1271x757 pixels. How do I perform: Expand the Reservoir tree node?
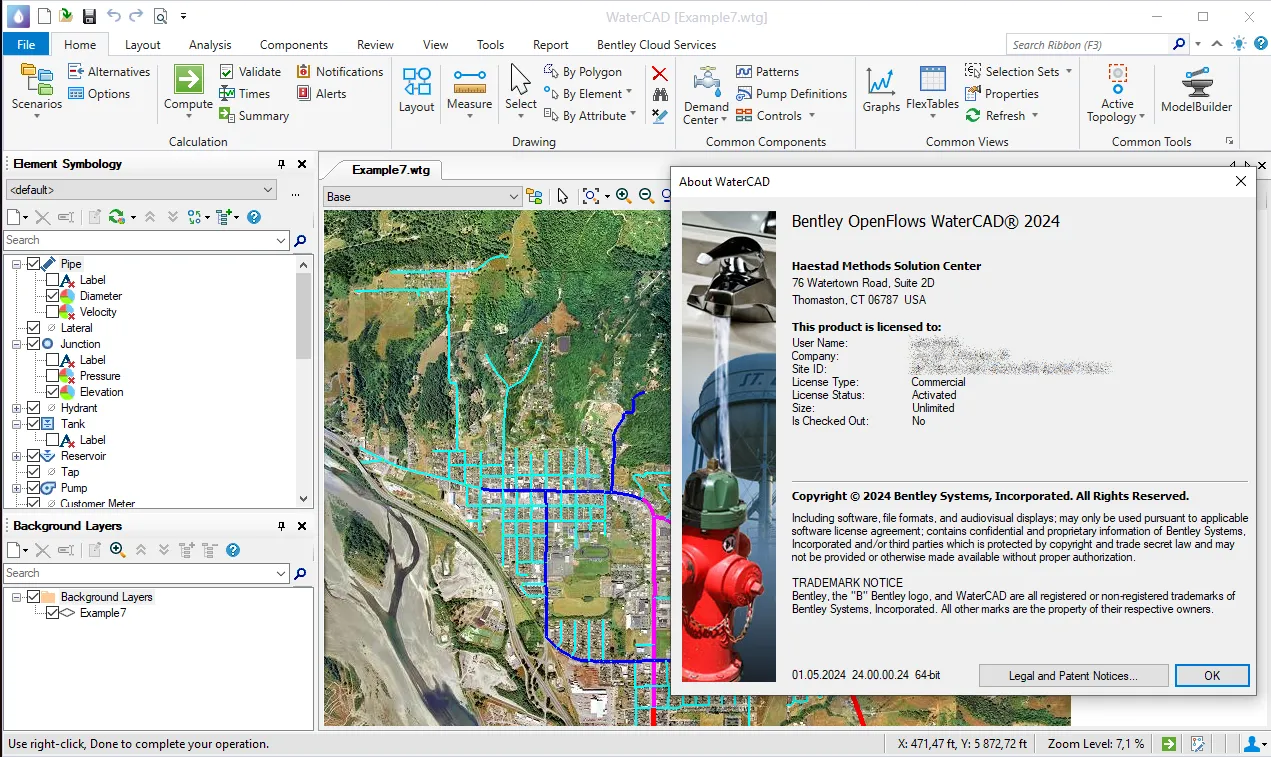(17, 456)
